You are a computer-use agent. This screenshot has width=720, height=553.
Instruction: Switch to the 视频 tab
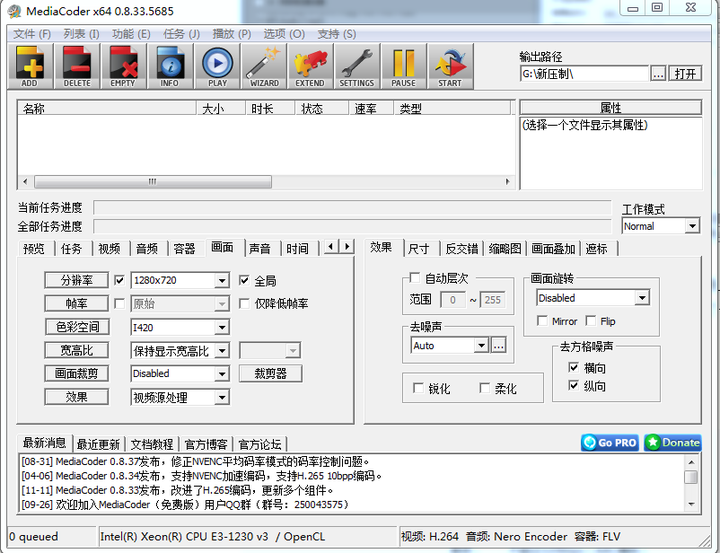click(109, 249)
